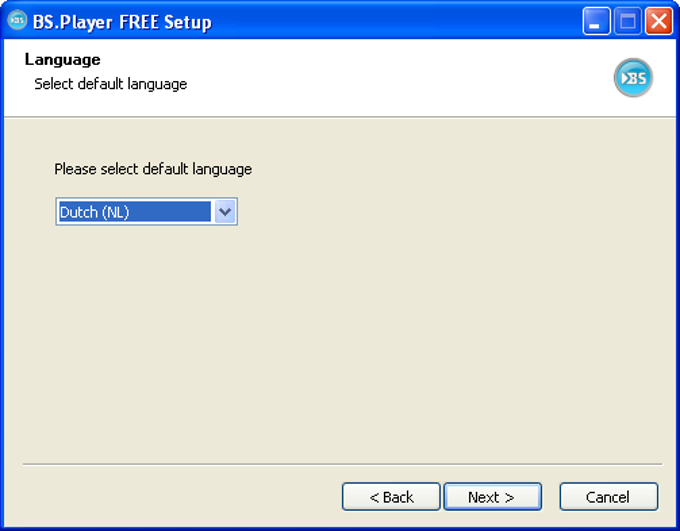Image resolution: width=680 pixels, height=531 pixels.
Task: Click the BS.Player title bar icon
Action: coord(17,20)
